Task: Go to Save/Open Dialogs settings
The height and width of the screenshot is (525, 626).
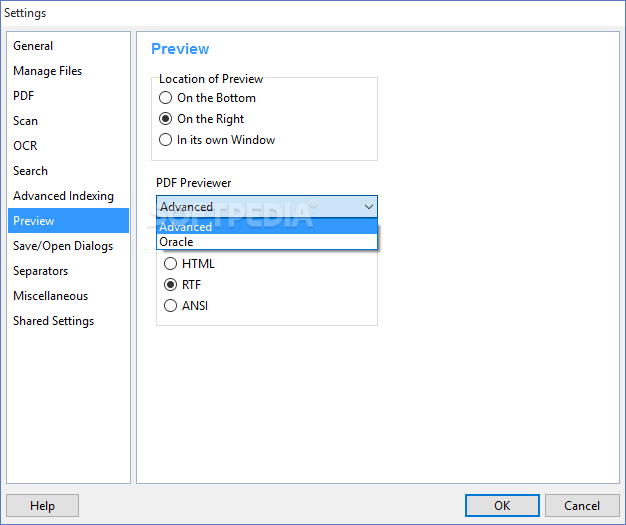Action: click(x=63, y=246)
